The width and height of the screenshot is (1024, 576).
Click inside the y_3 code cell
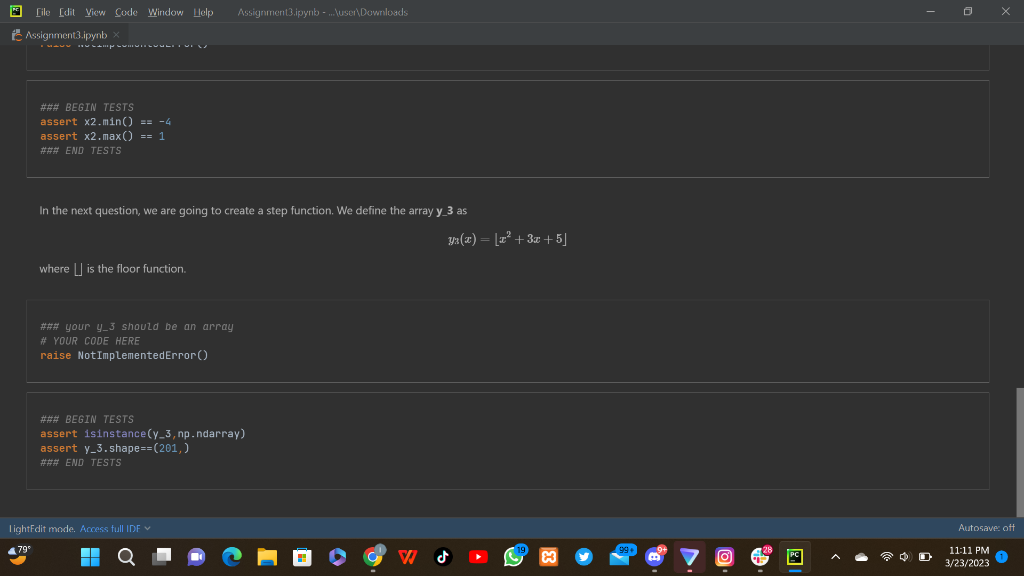coord(300,341)
